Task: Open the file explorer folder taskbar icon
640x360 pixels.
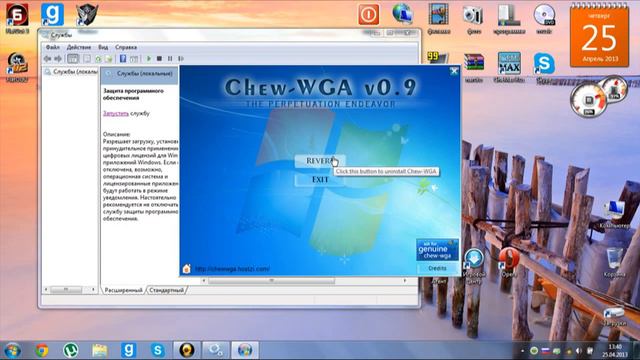Action: point(100,350)
